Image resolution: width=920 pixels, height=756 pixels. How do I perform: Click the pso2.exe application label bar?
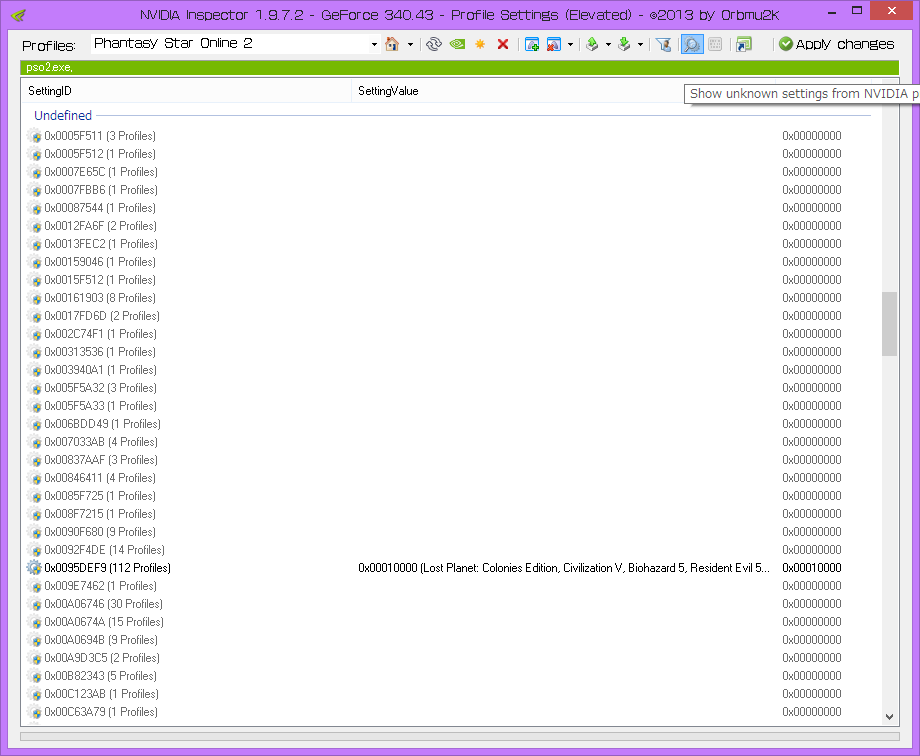click(x=459, y=68)
